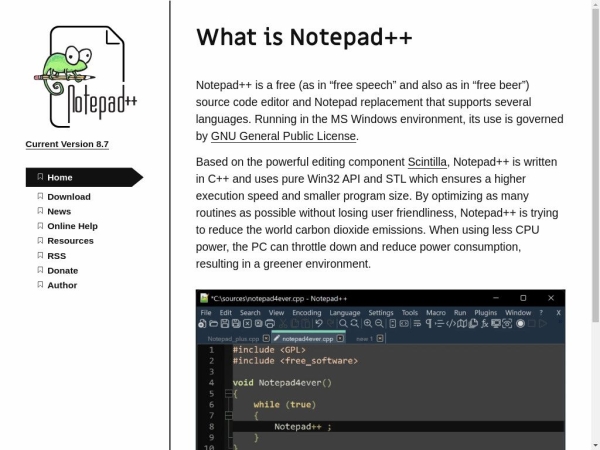Screen dimensions: 600x450
Task: Click the Replace icon in Notepad++ screenshot toolbar
Action: (x=355, y=323)
